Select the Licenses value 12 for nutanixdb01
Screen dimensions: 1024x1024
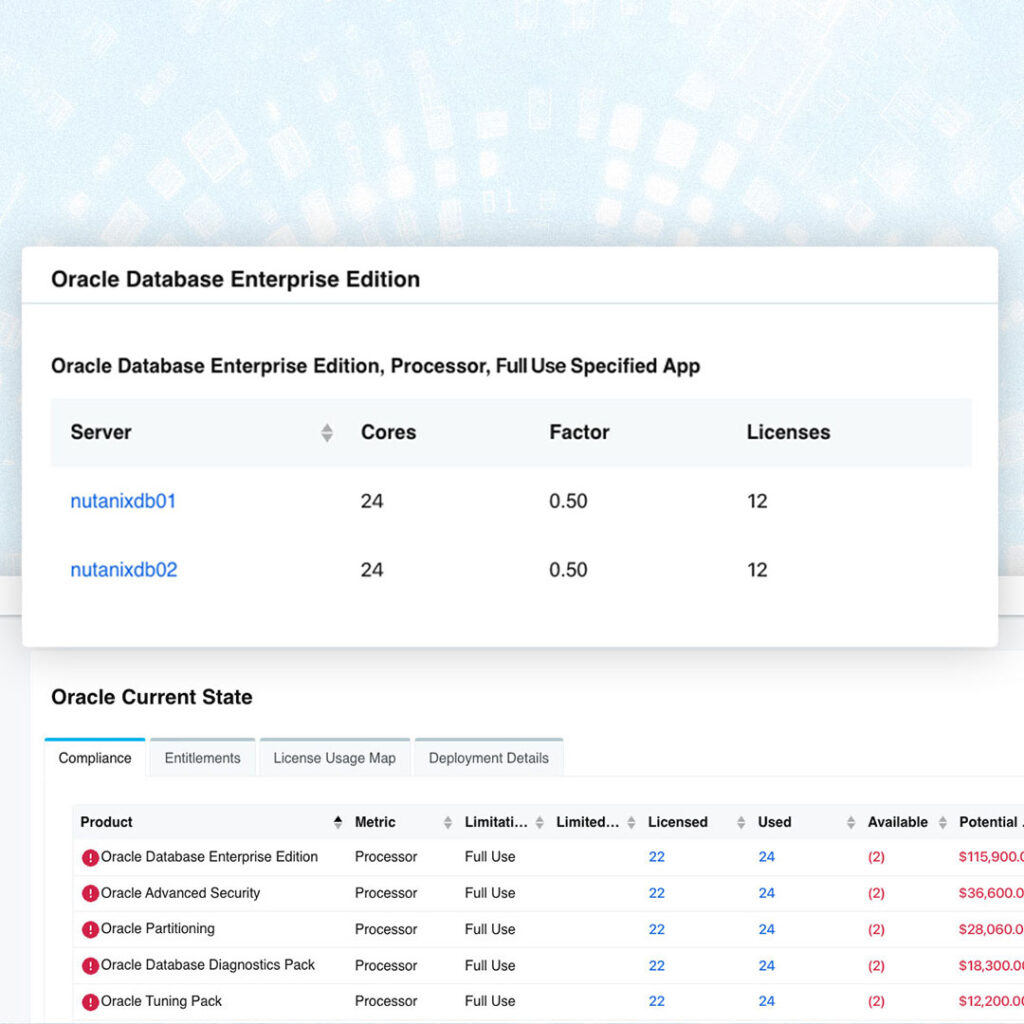pyautogui.click(x=757, y=501)
